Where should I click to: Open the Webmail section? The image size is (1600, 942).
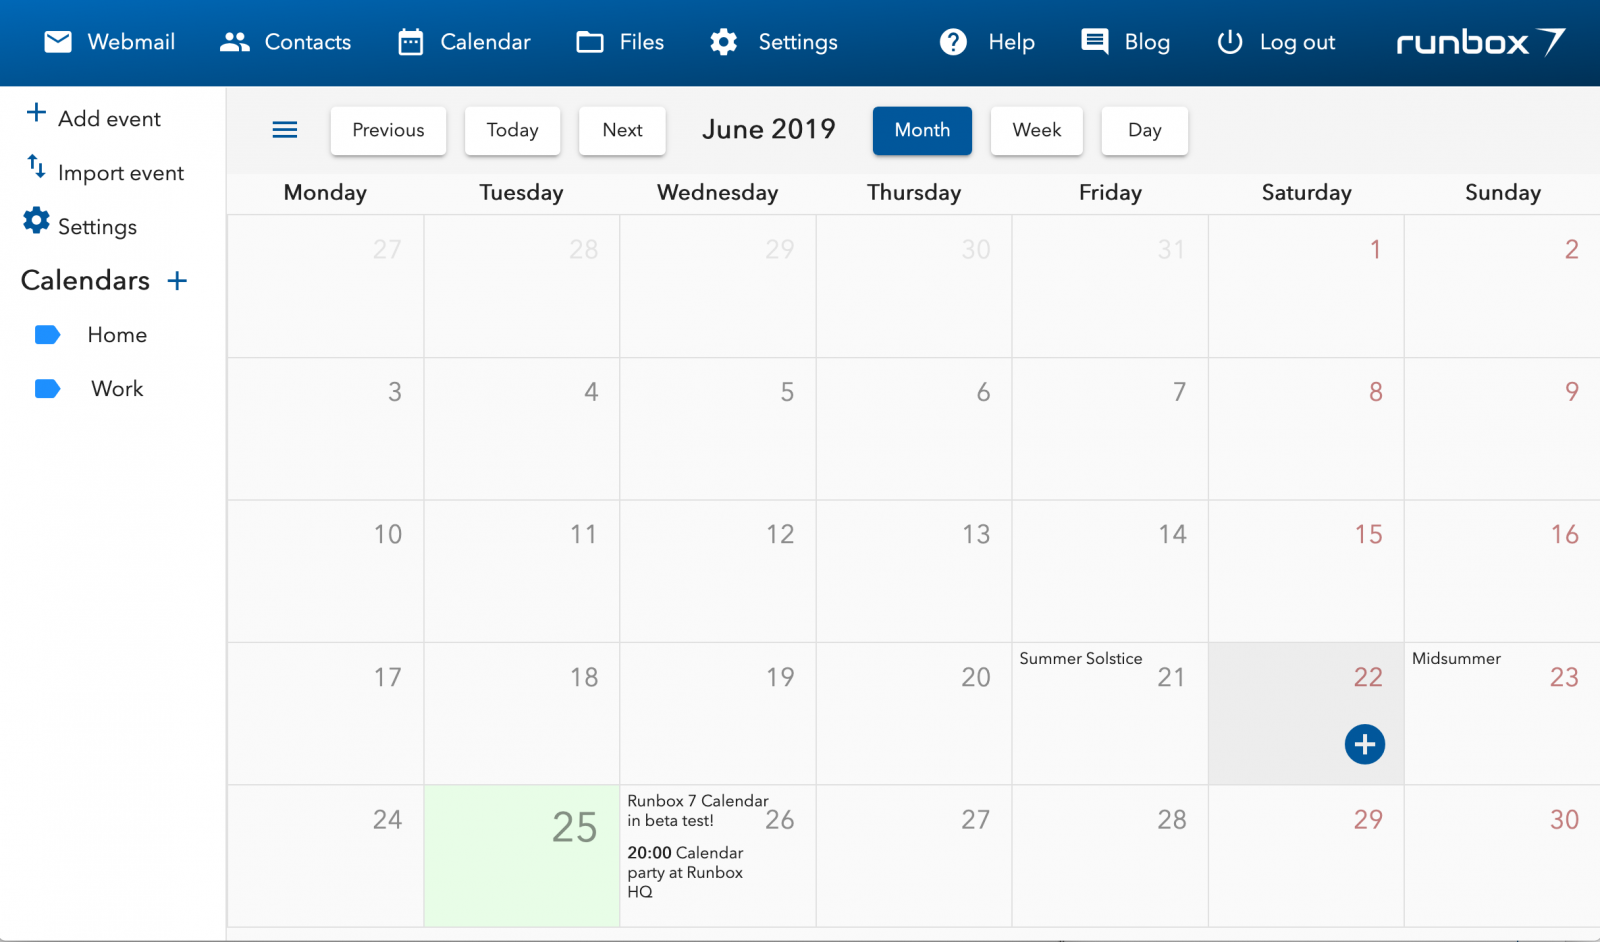[x=110, y=42]
